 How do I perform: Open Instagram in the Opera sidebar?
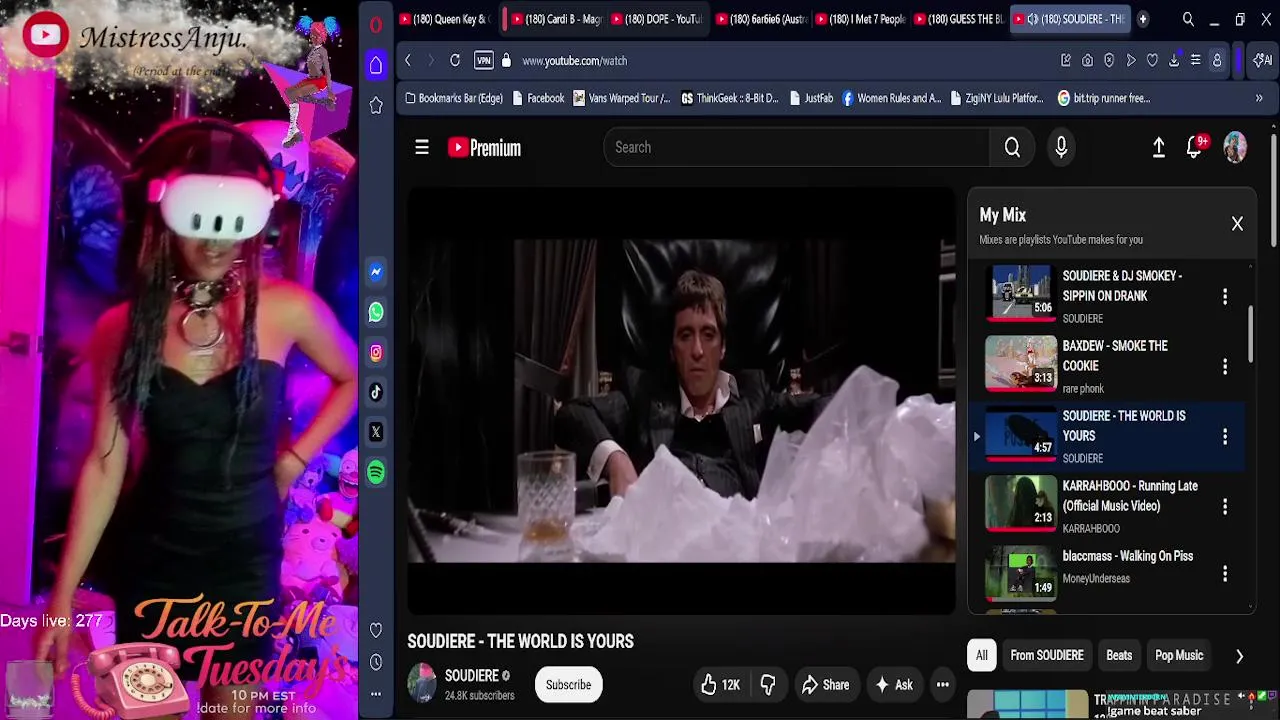(376, 352)
